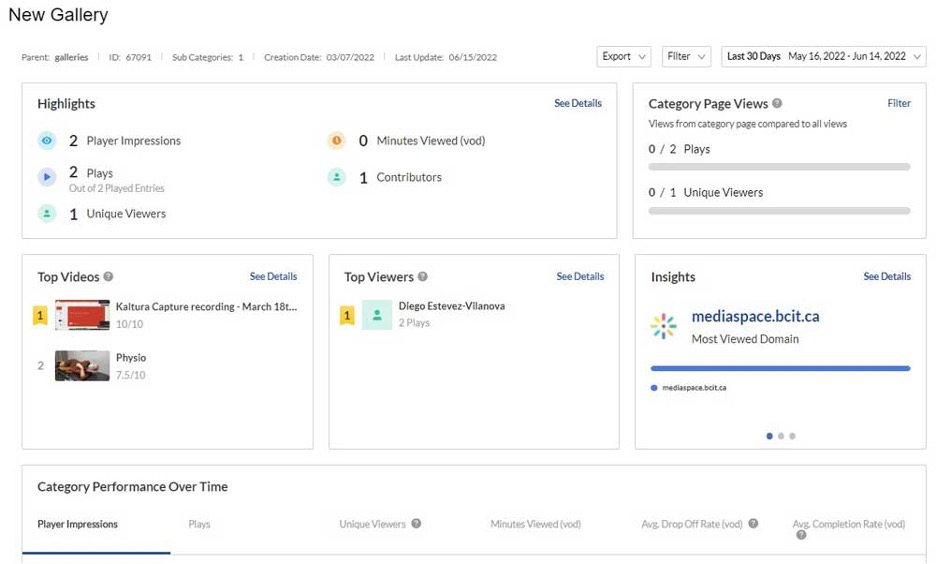Select the Minutes Viewed (vod) tab

pyautogui.click(x=535, y=524)
